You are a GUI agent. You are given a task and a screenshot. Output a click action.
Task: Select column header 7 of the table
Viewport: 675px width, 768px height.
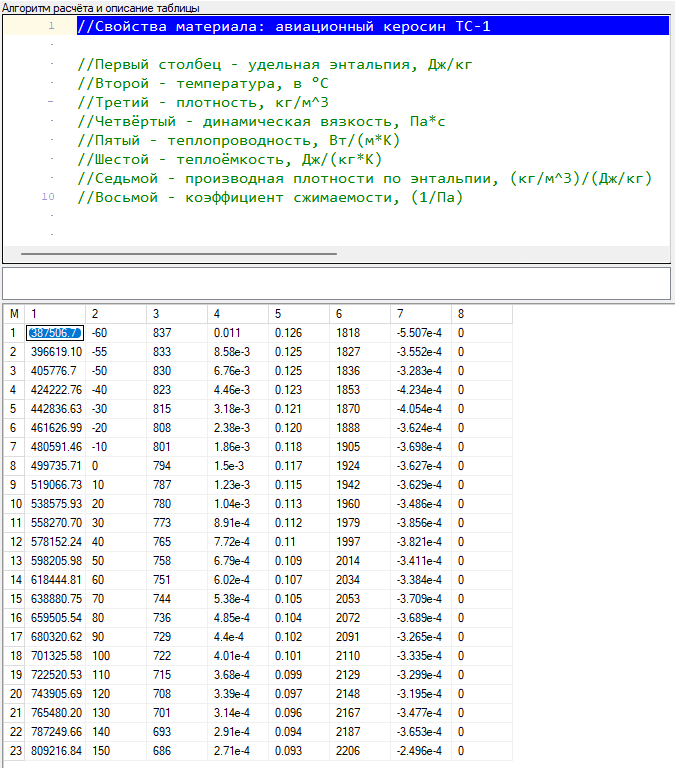(x=420, y=314)
